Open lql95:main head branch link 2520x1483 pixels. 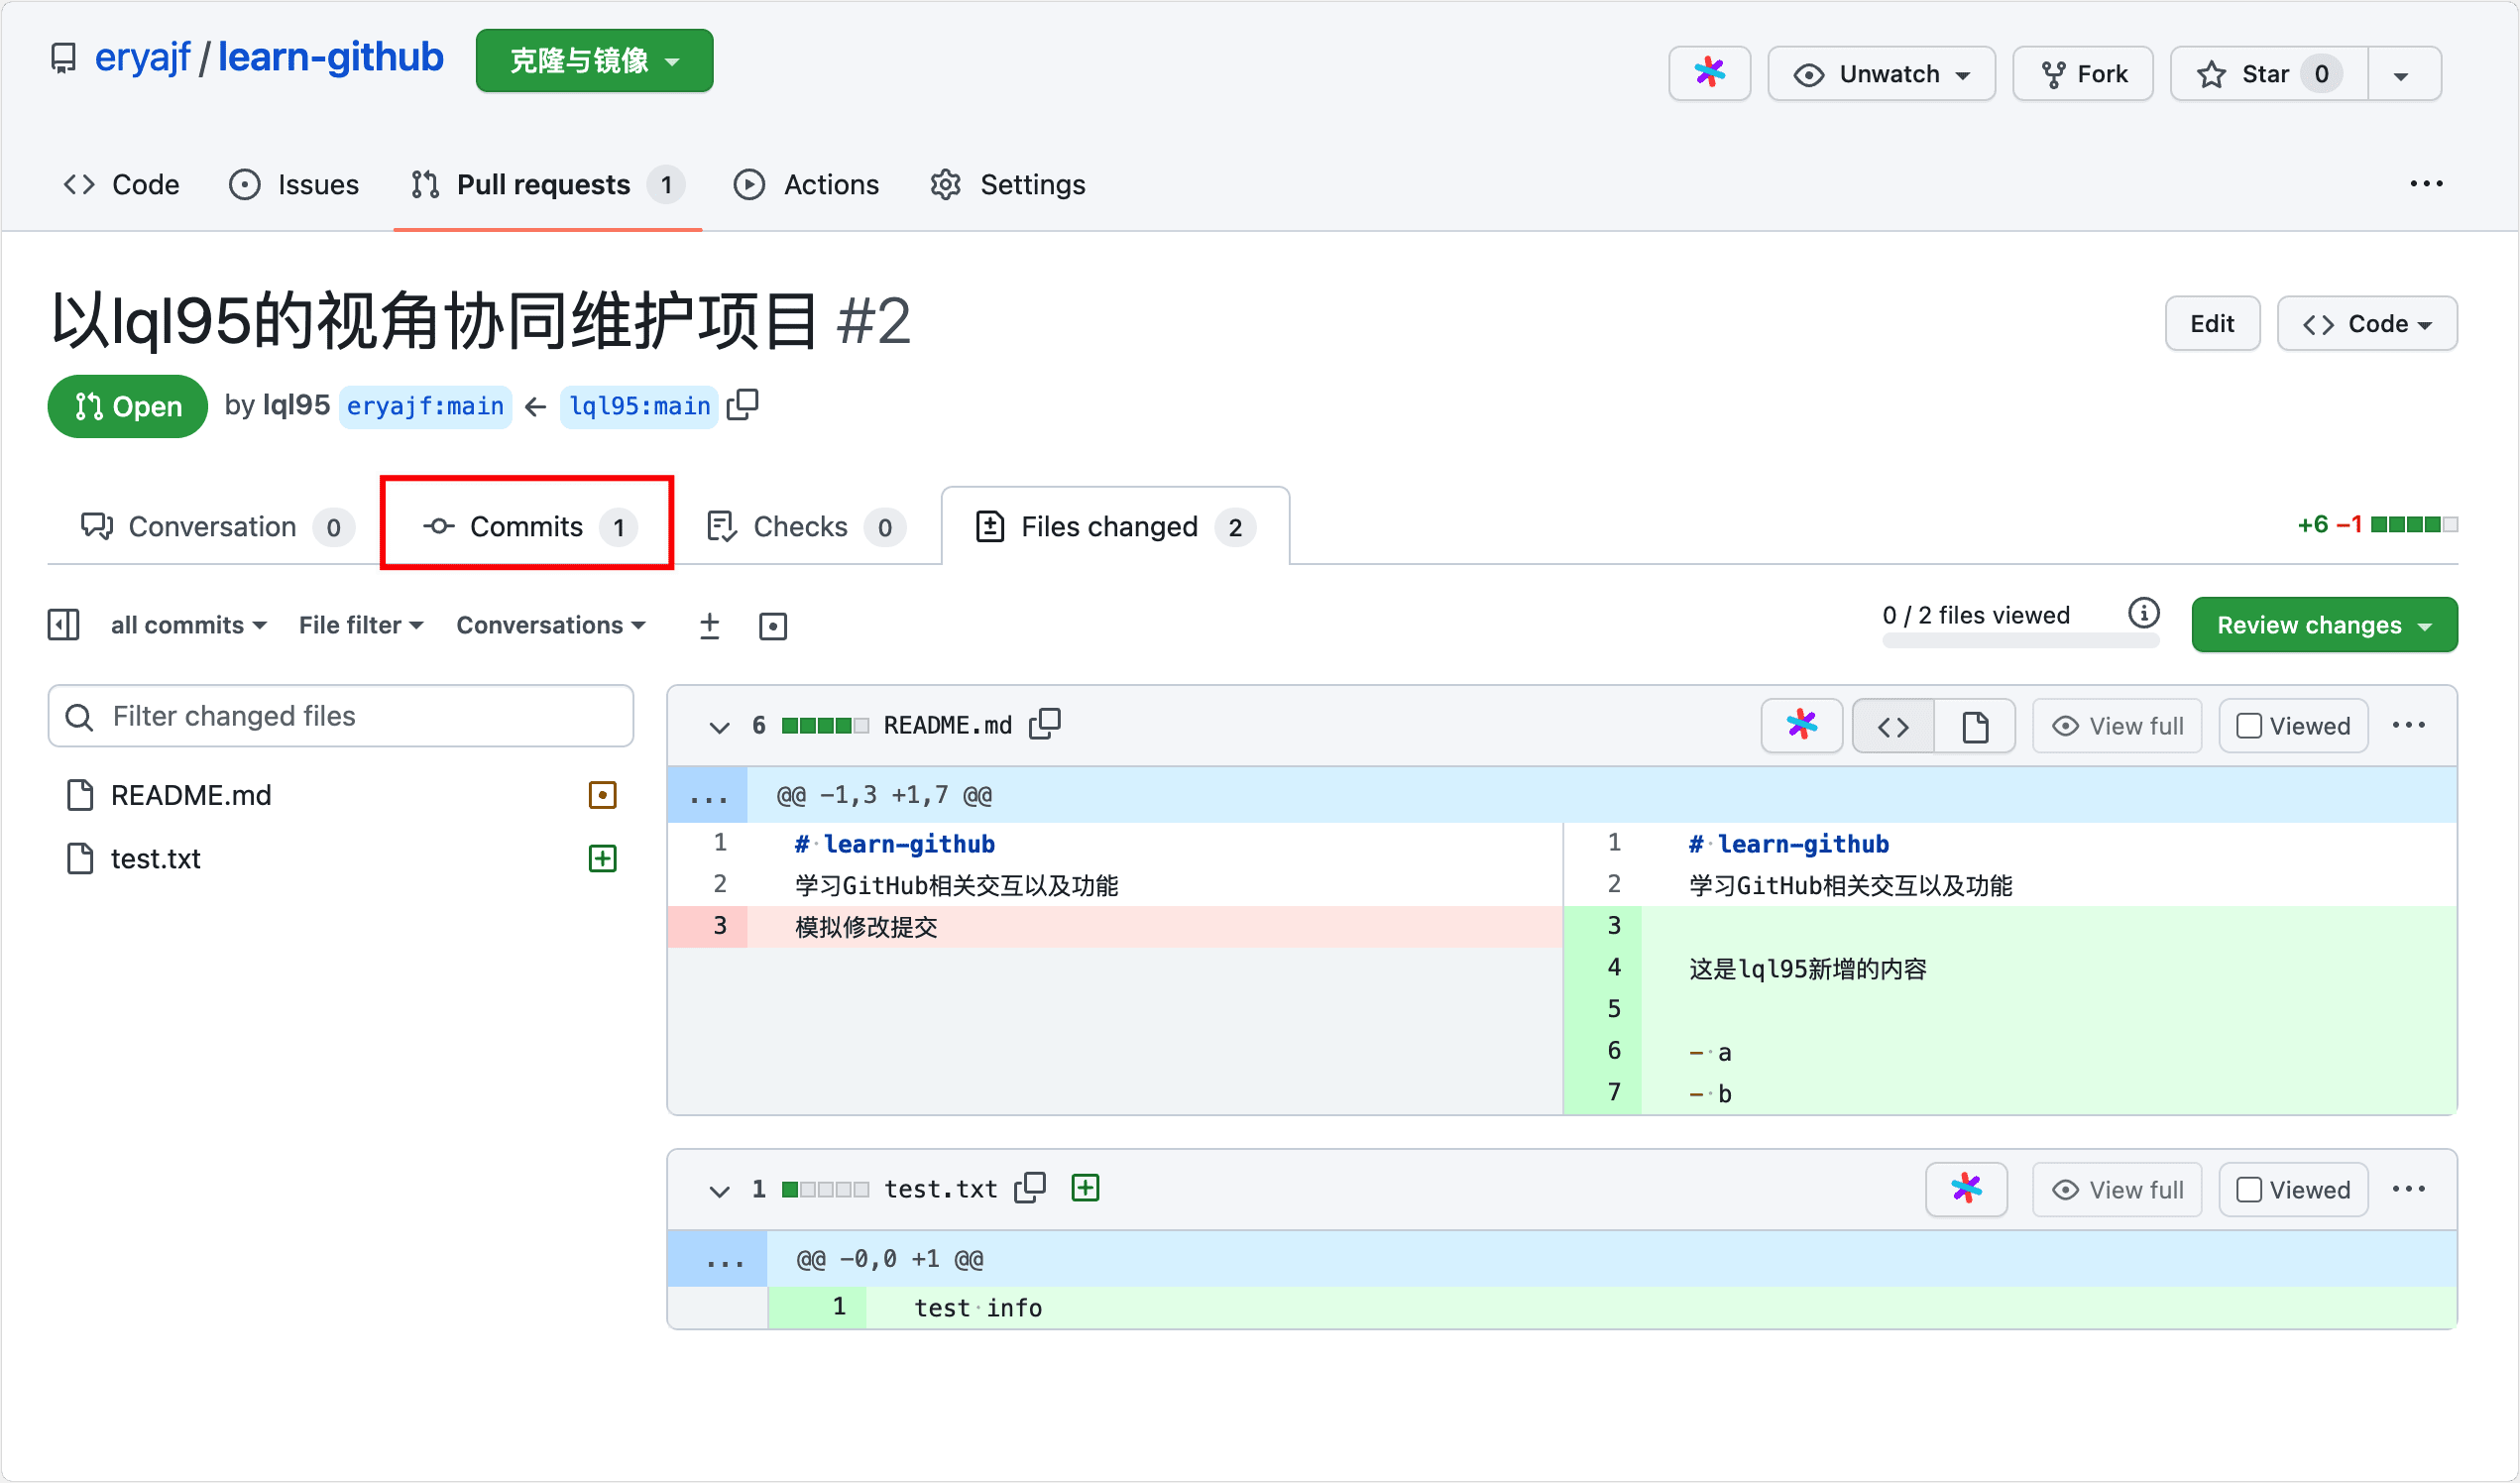[639, 406]
